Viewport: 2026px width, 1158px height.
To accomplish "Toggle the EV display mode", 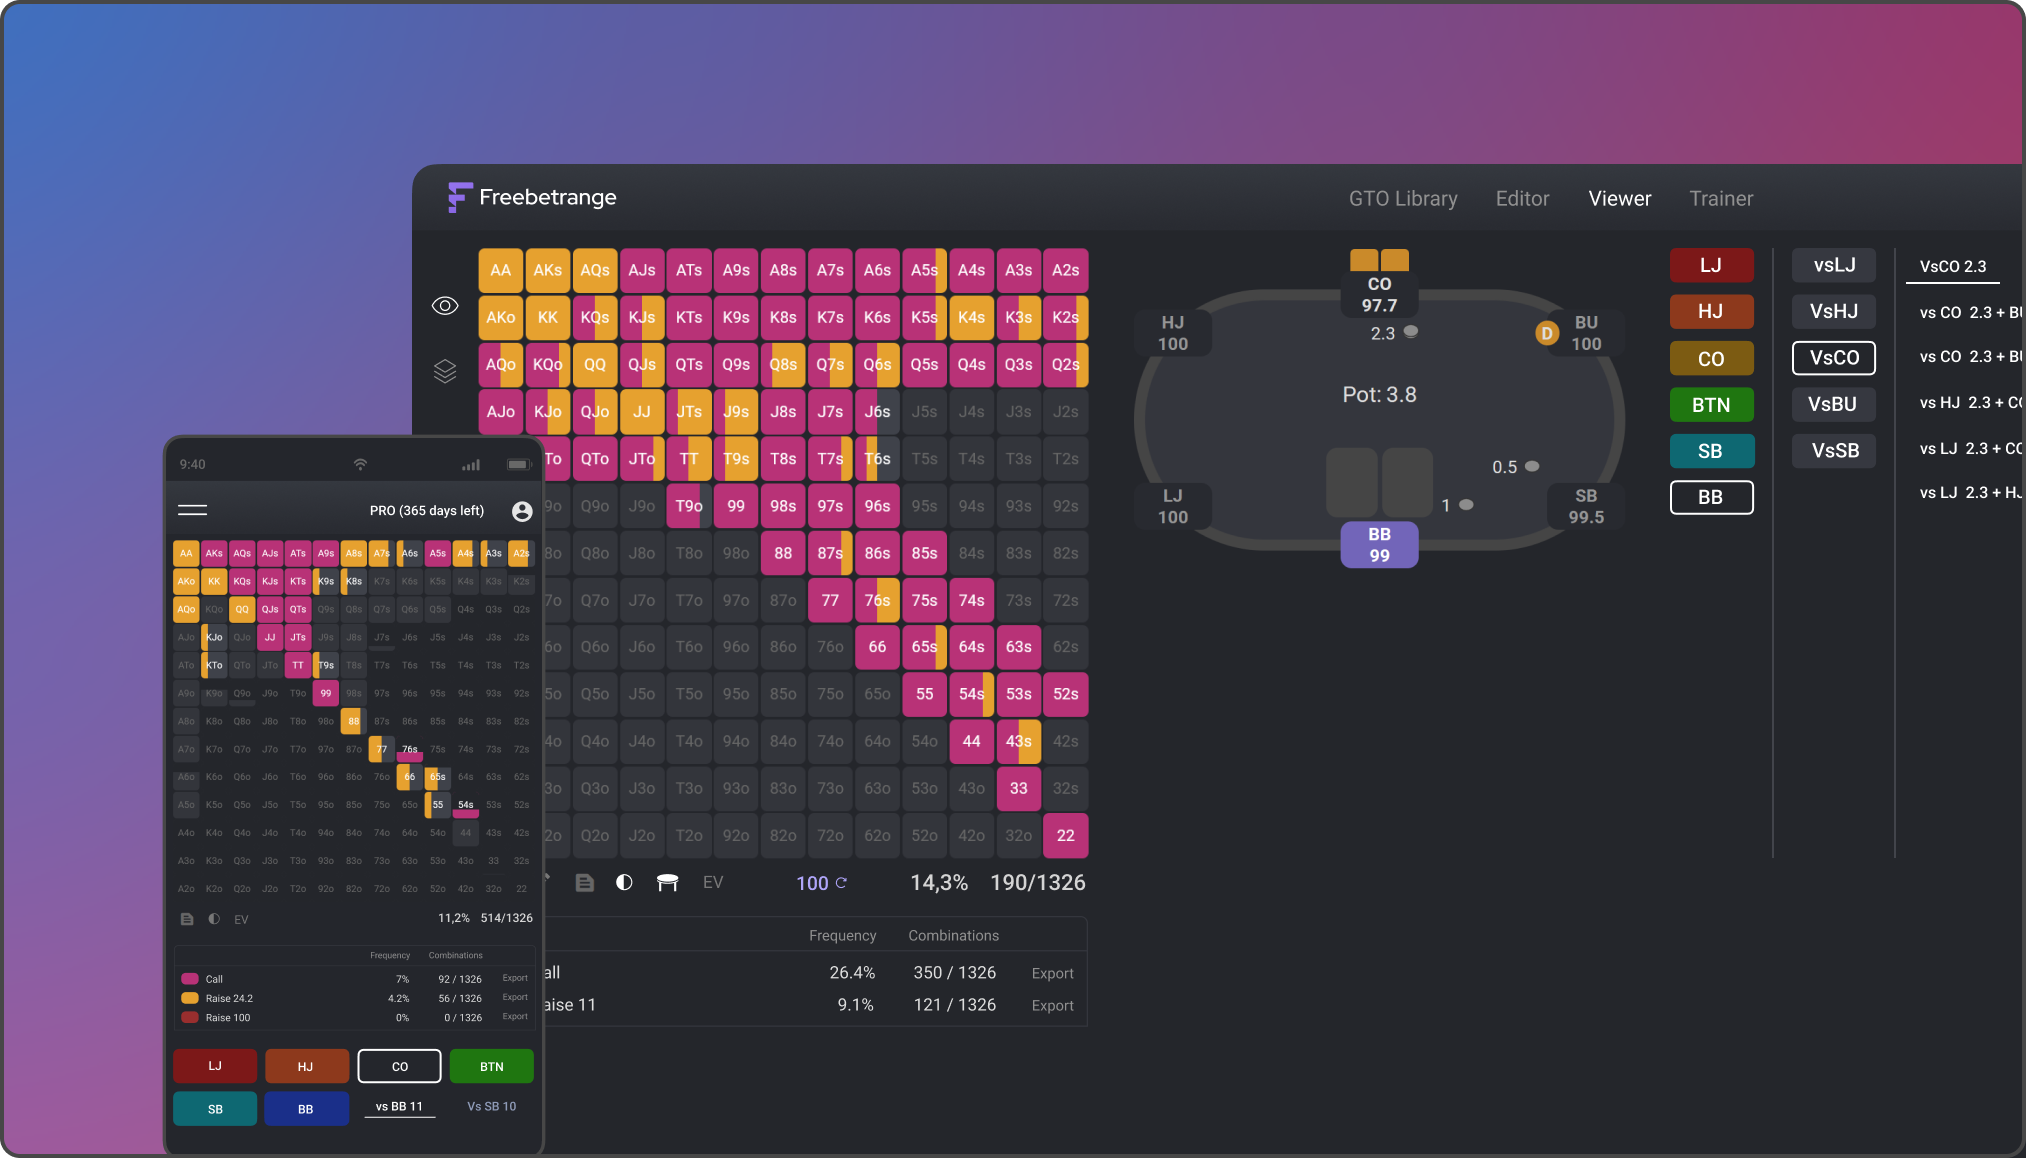I will pyautogui.click(x=713, y=882).
